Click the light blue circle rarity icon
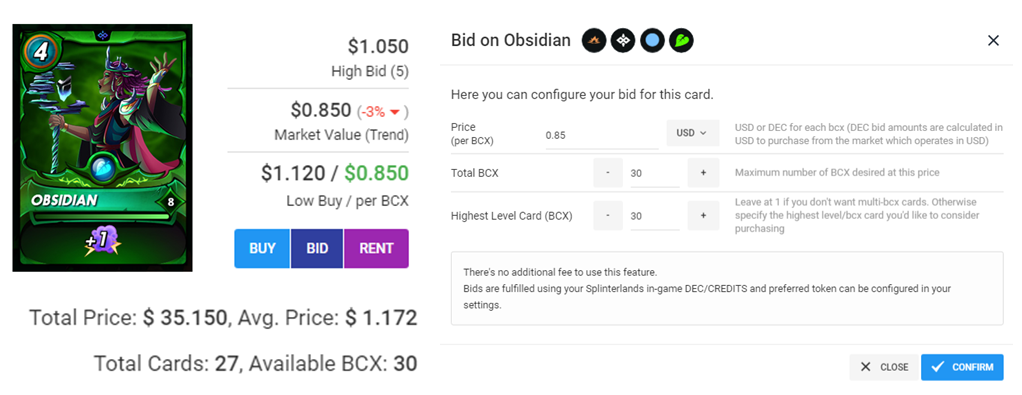The height and width of the screenshot is (395, 1022). [x=652, y=41]
